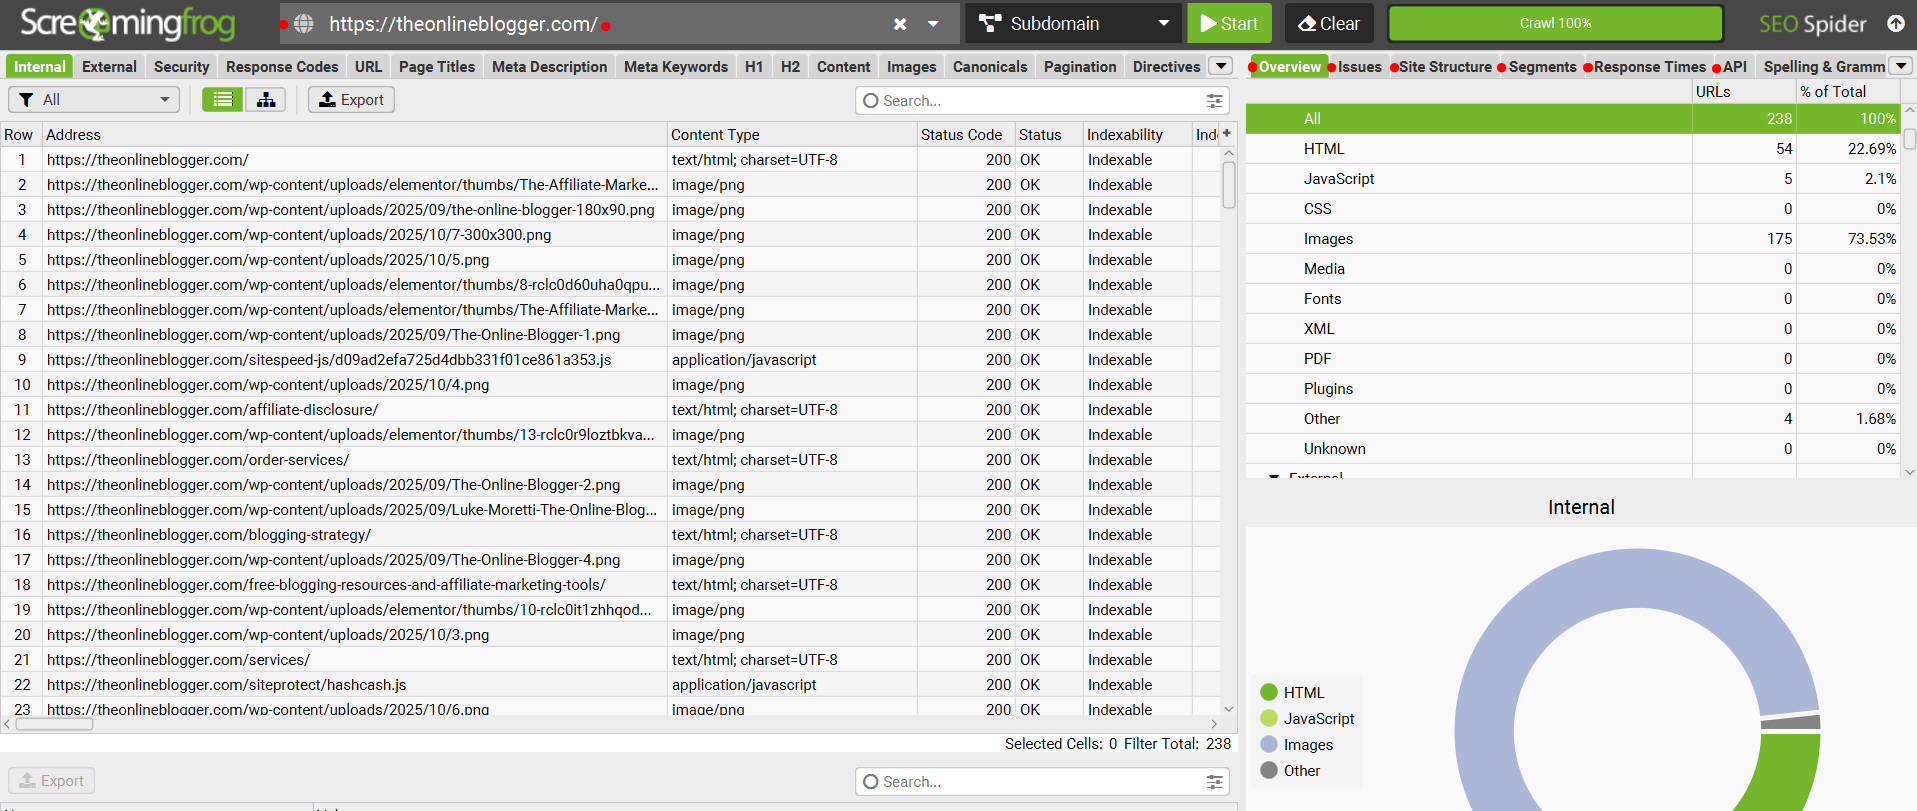1917x811 pixels.
Task: Click the gray Other segment of the donut chart
Action: [x=1791, y=721]
